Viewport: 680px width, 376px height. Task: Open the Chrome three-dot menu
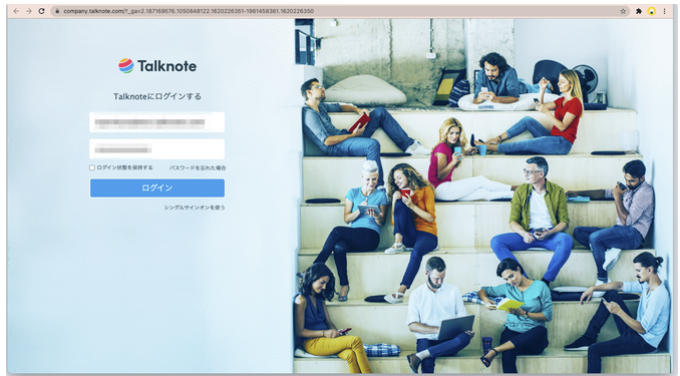coord(664,11)
